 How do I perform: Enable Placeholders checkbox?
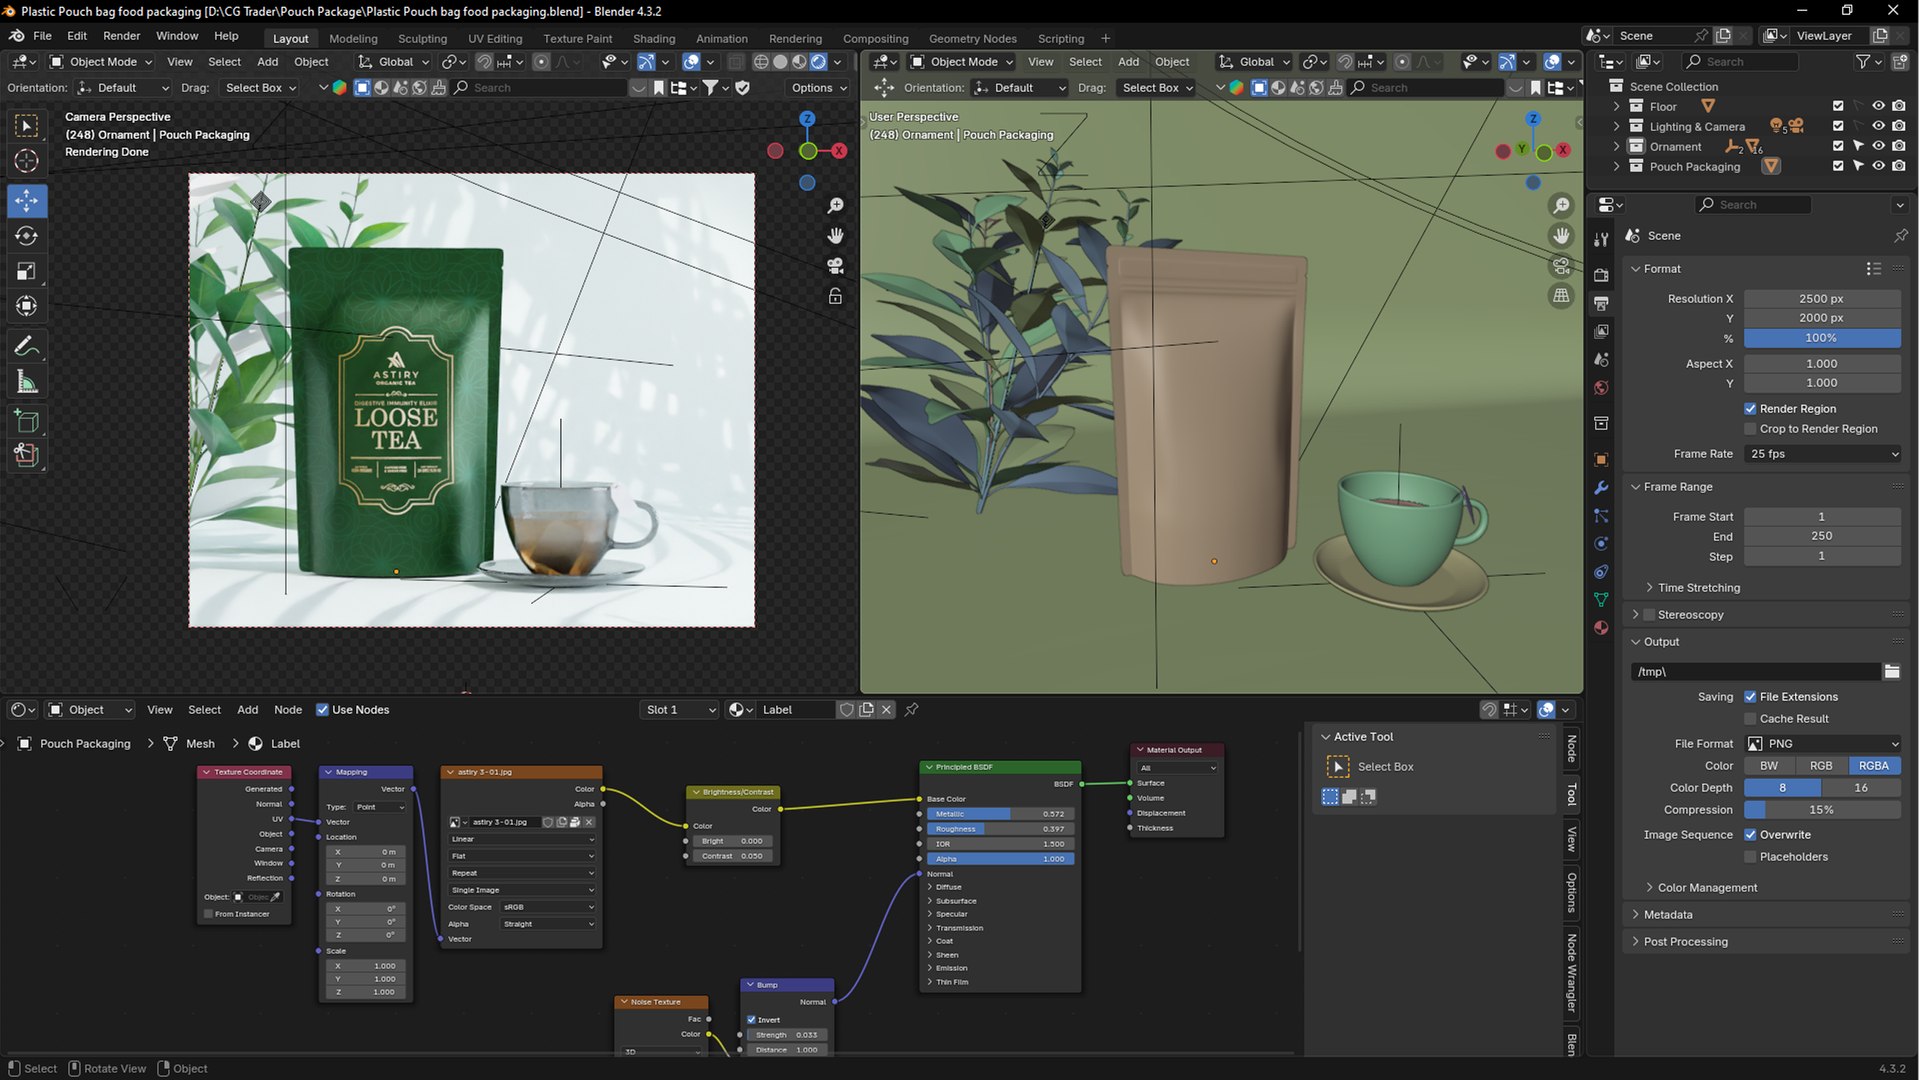point(1750,857)
